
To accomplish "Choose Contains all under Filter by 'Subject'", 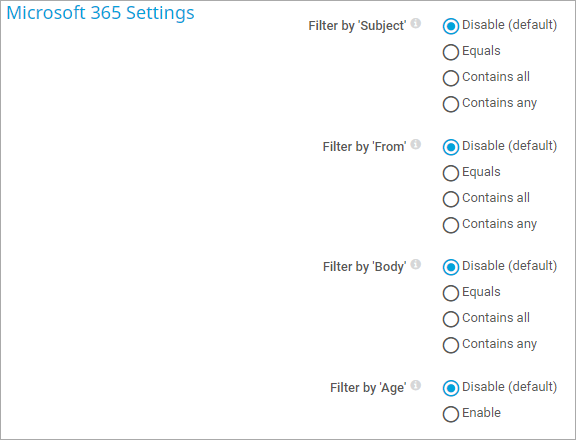I will coord(451,78).
